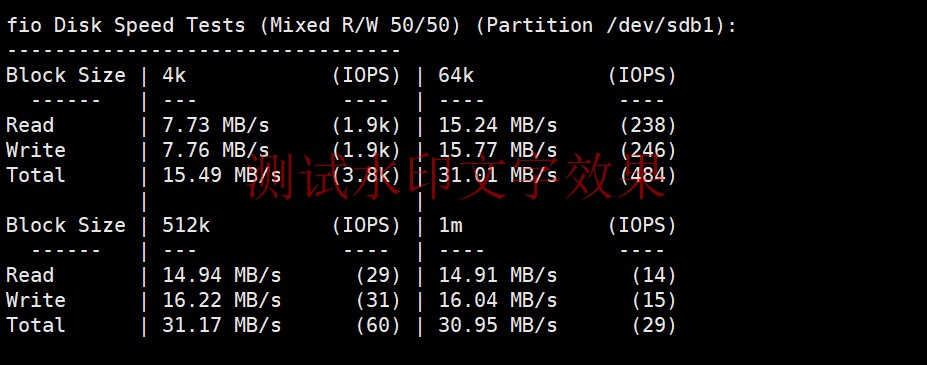Screen dimensions: 927x365
Task: Click the 64k read speed 15.24 MB/s
Action: (498, 125)
